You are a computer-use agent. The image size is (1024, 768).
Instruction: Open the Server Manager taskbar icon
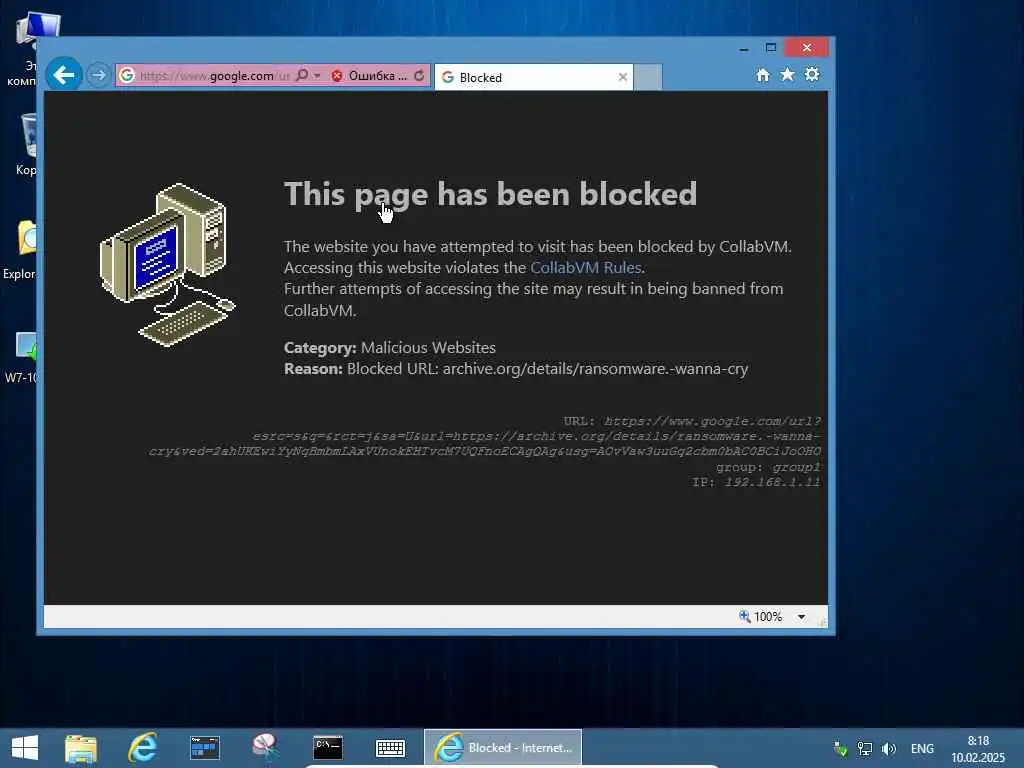(204, 748)
